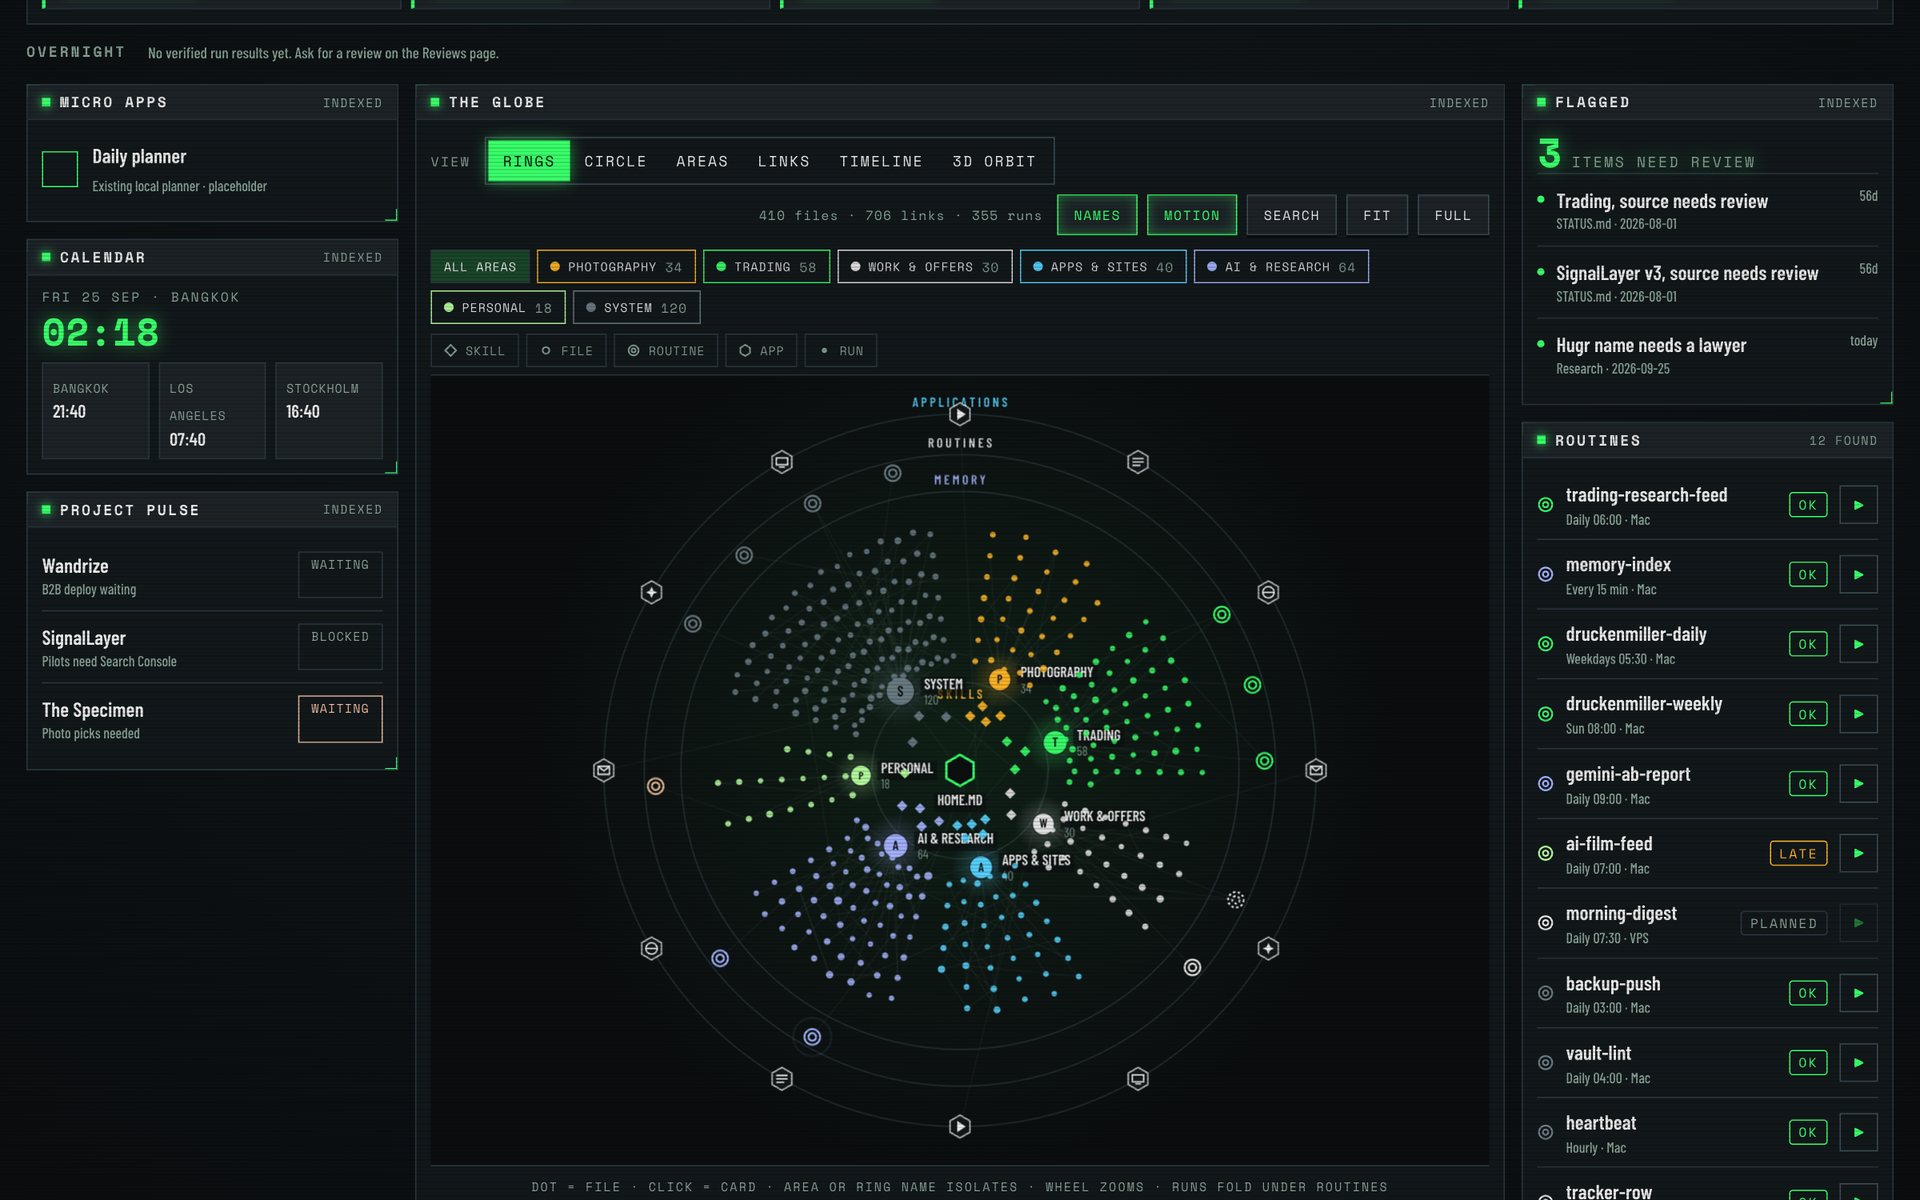Select the AI & Research hub node
This screenshot has height=1200, width=1920.
coord(895,846)
